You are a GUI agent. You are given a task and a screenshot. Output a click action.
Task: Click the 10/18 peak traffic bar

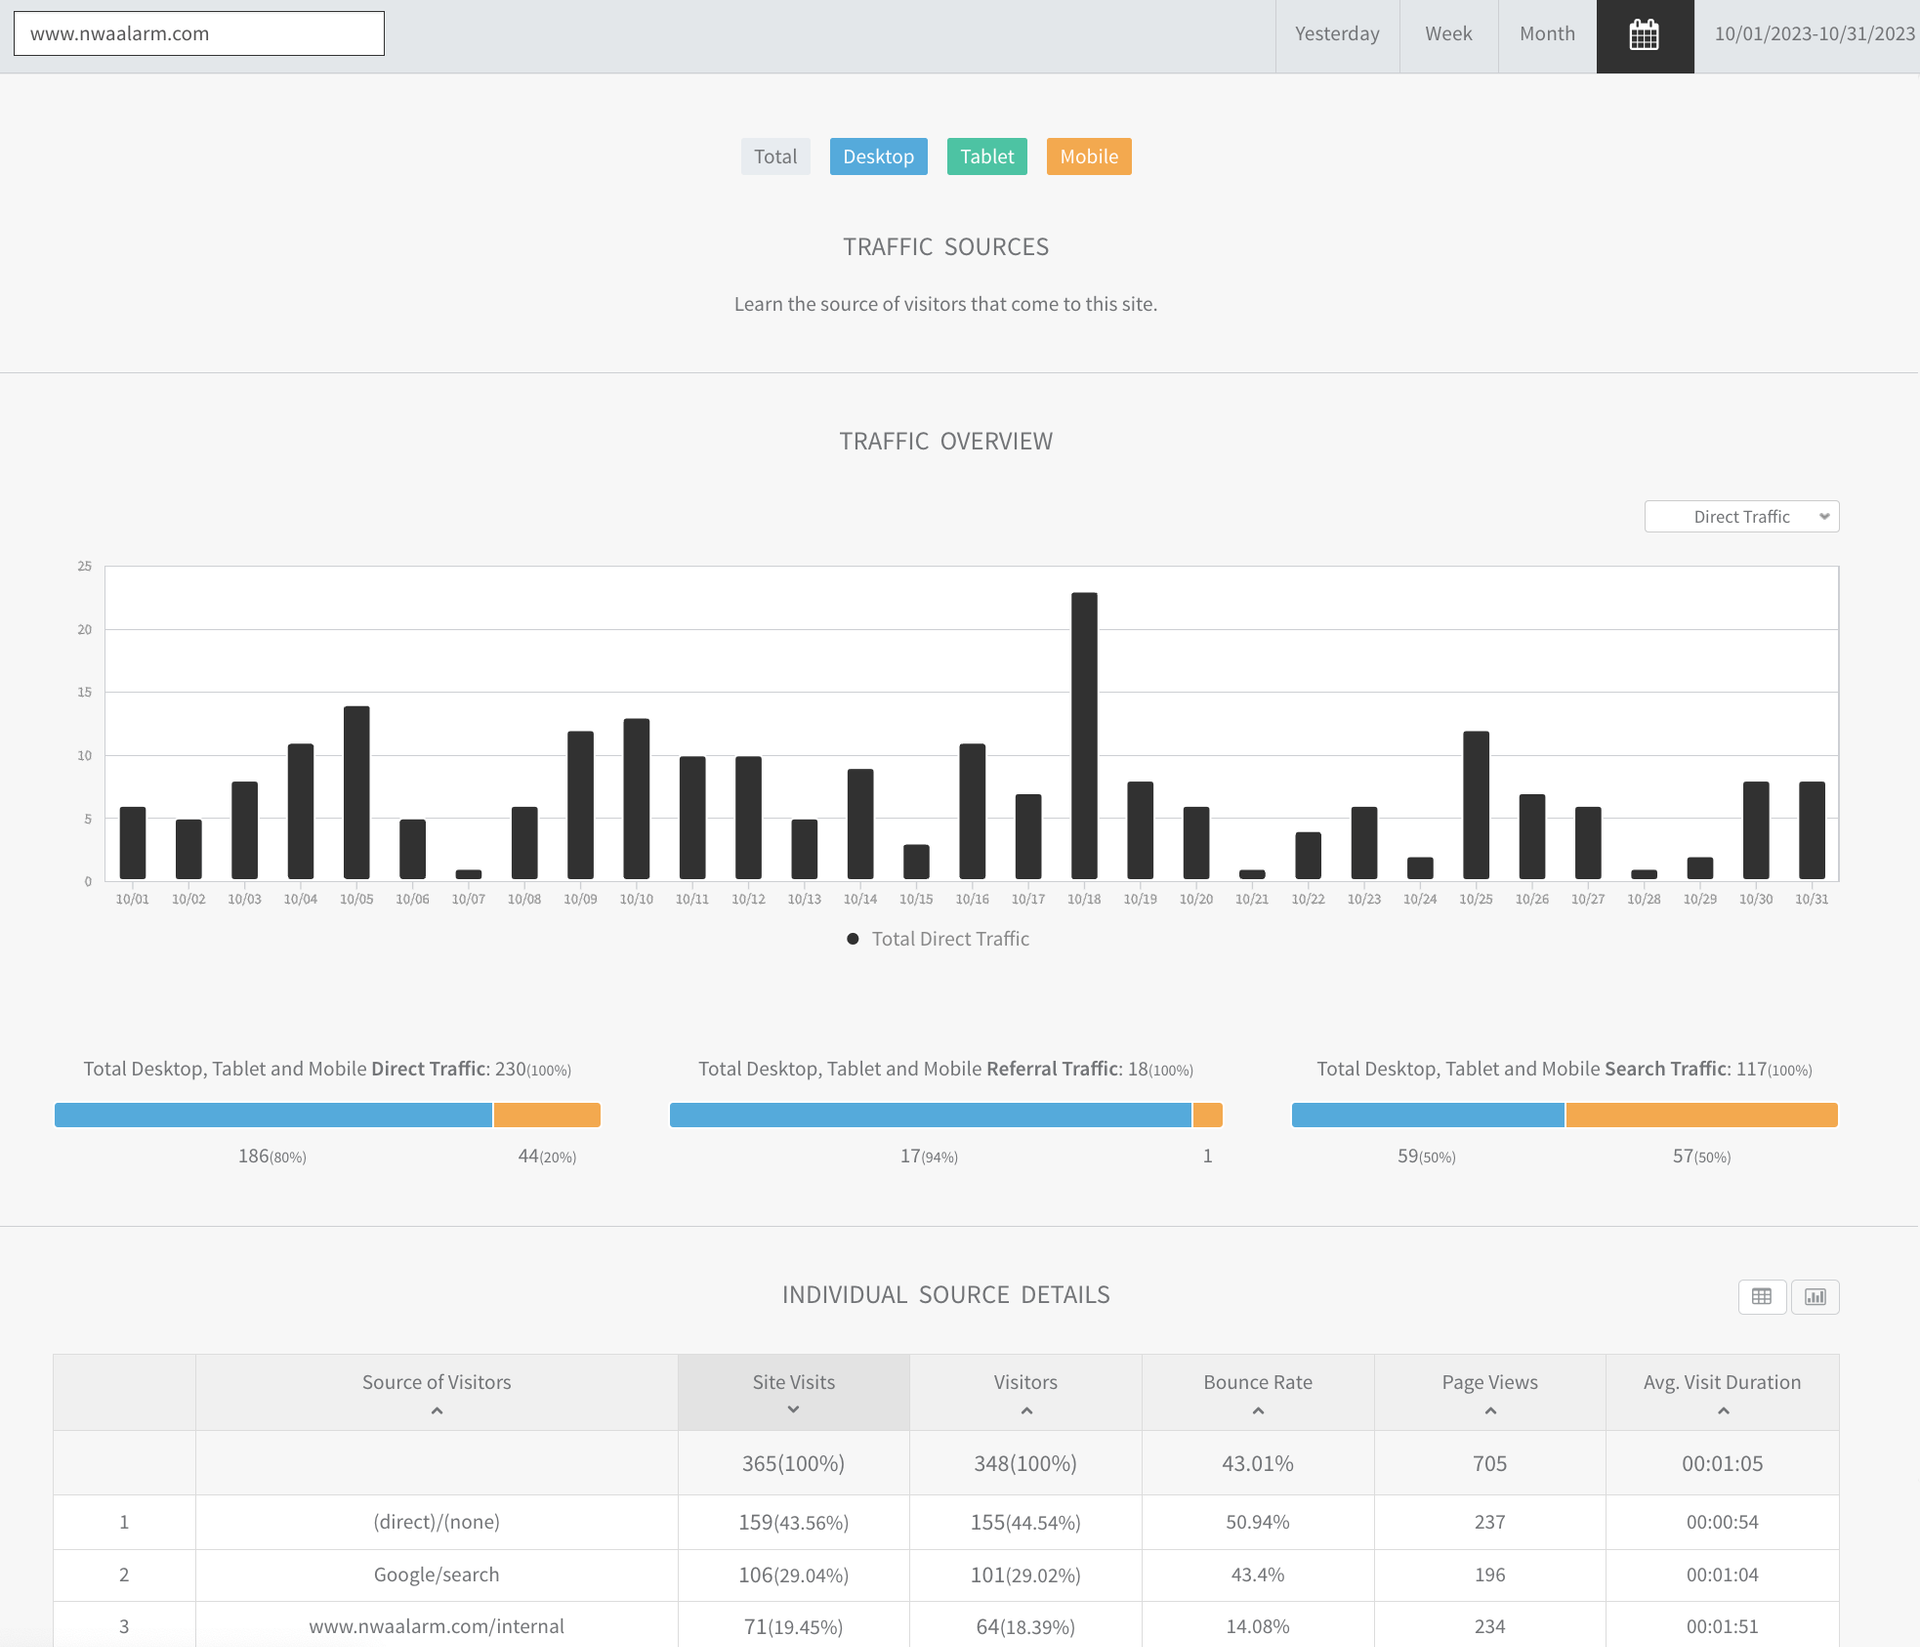1084,736
